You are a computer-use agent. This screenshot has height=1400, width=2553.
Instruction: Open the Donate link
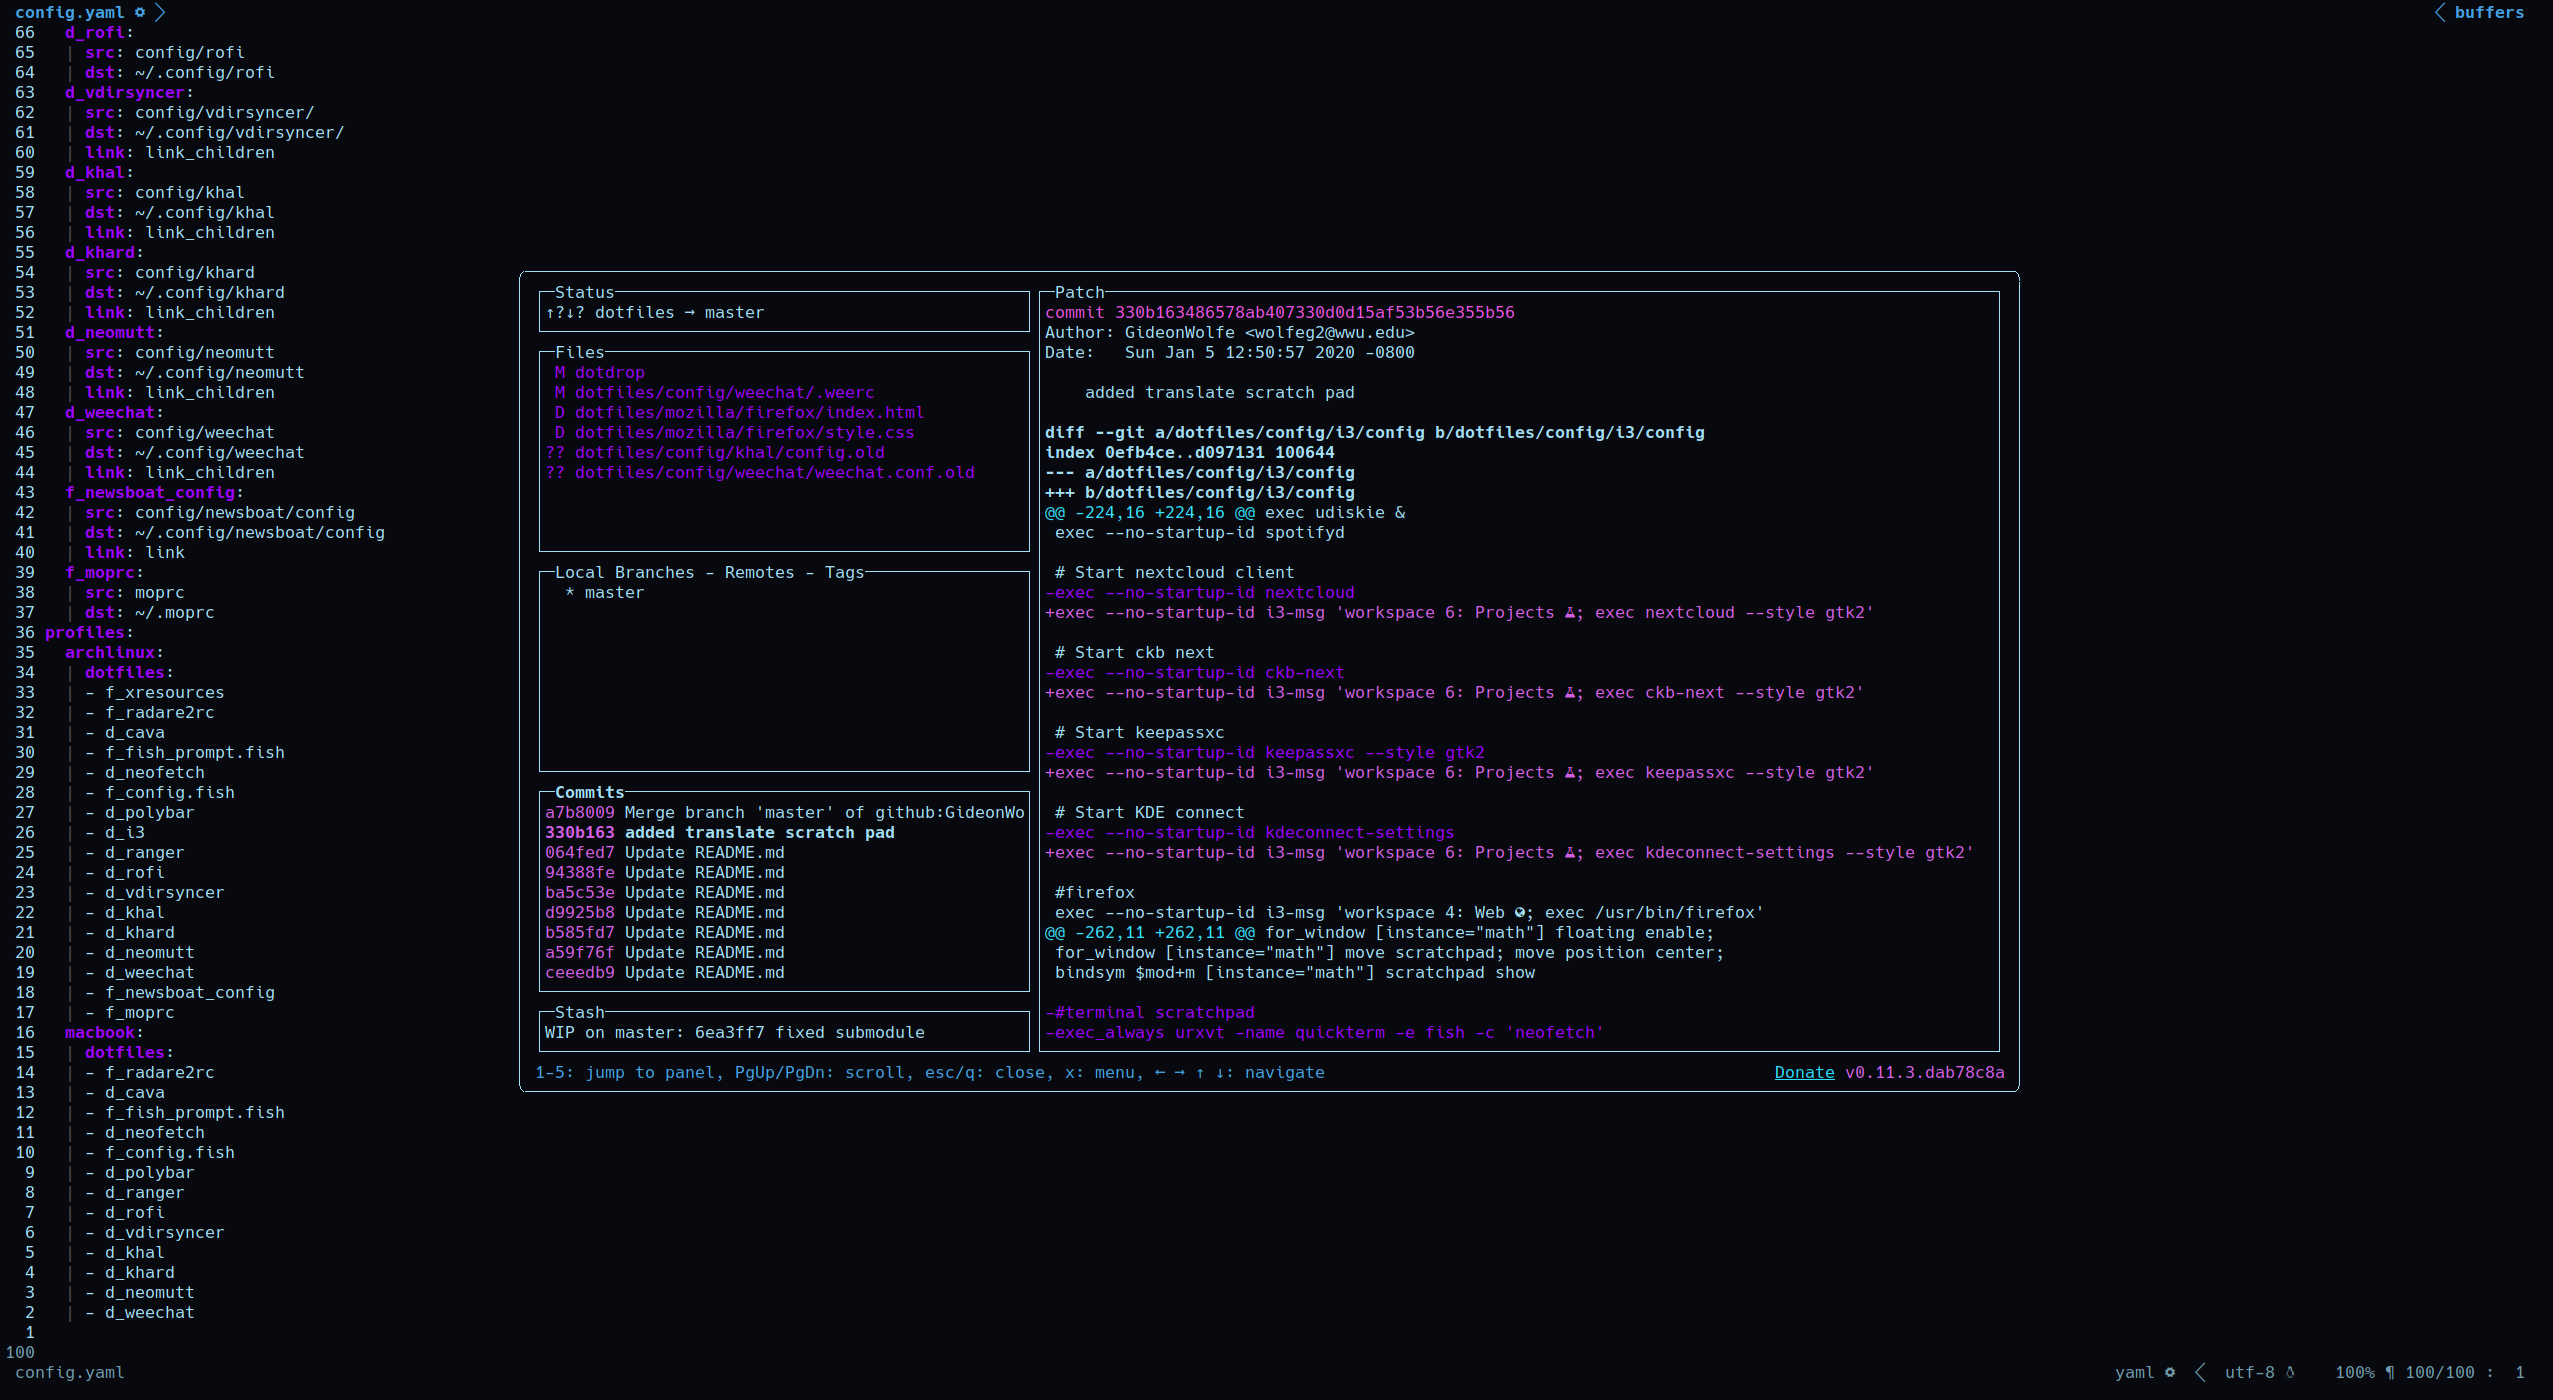pos(1803,1072)
